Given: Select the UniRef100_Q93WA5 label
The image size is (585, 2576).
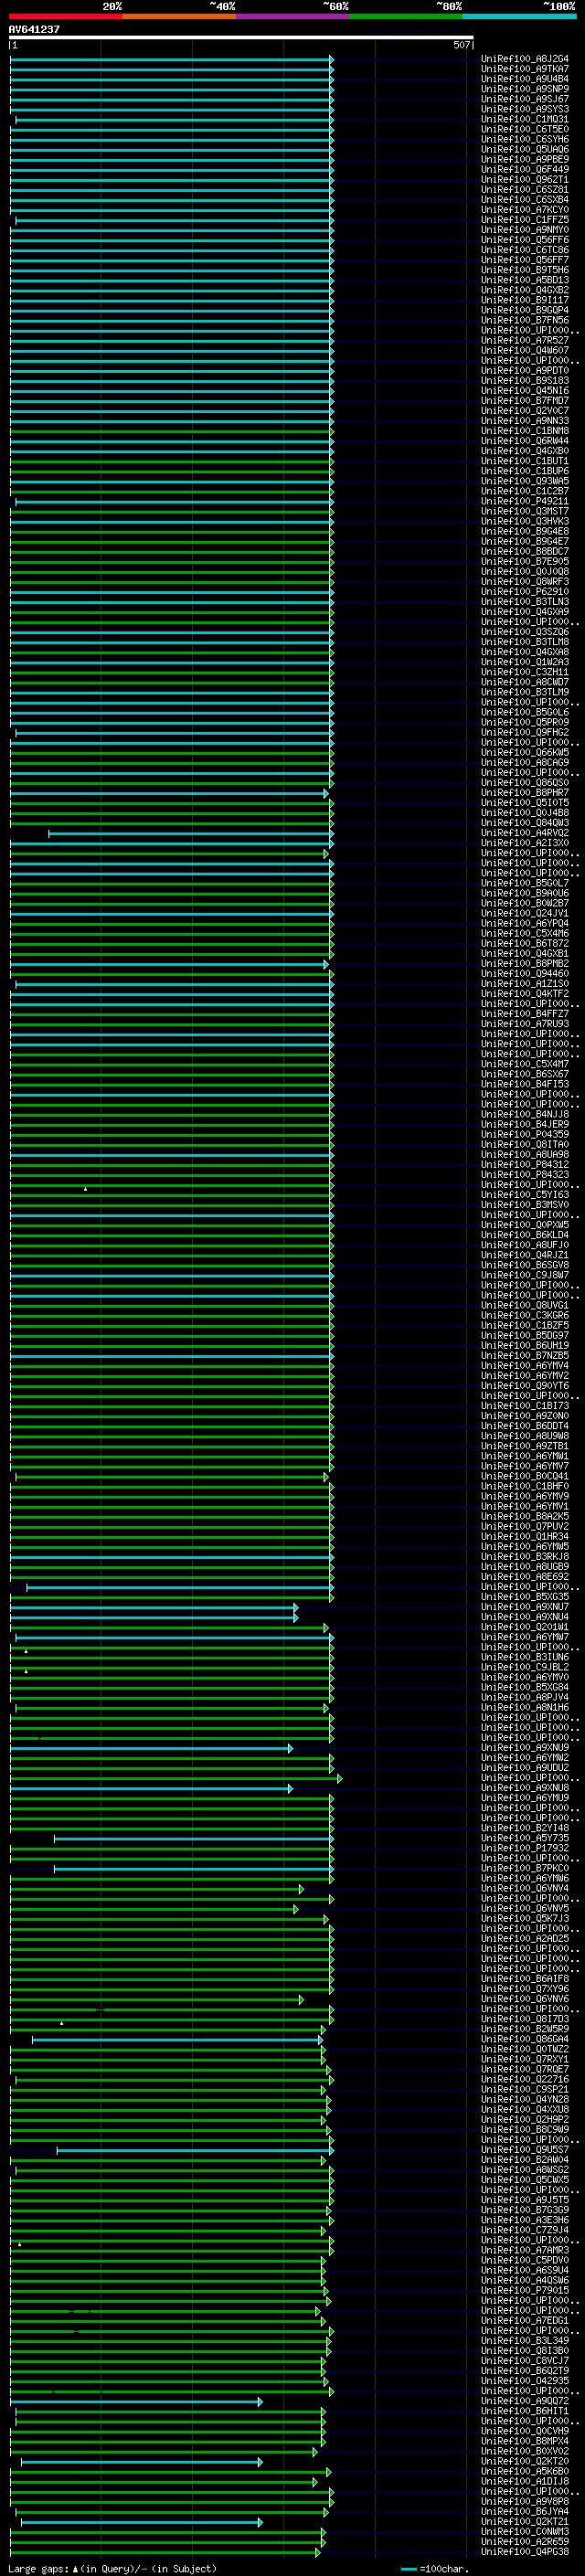Looking at the screenshot, I should point(525,481).
